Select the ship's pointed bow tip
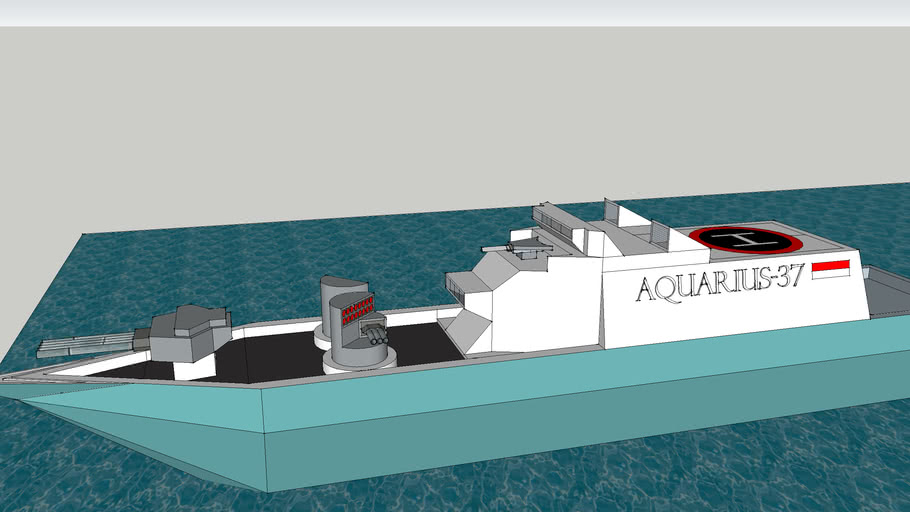The image size is (910, 512). coord(8,380)
